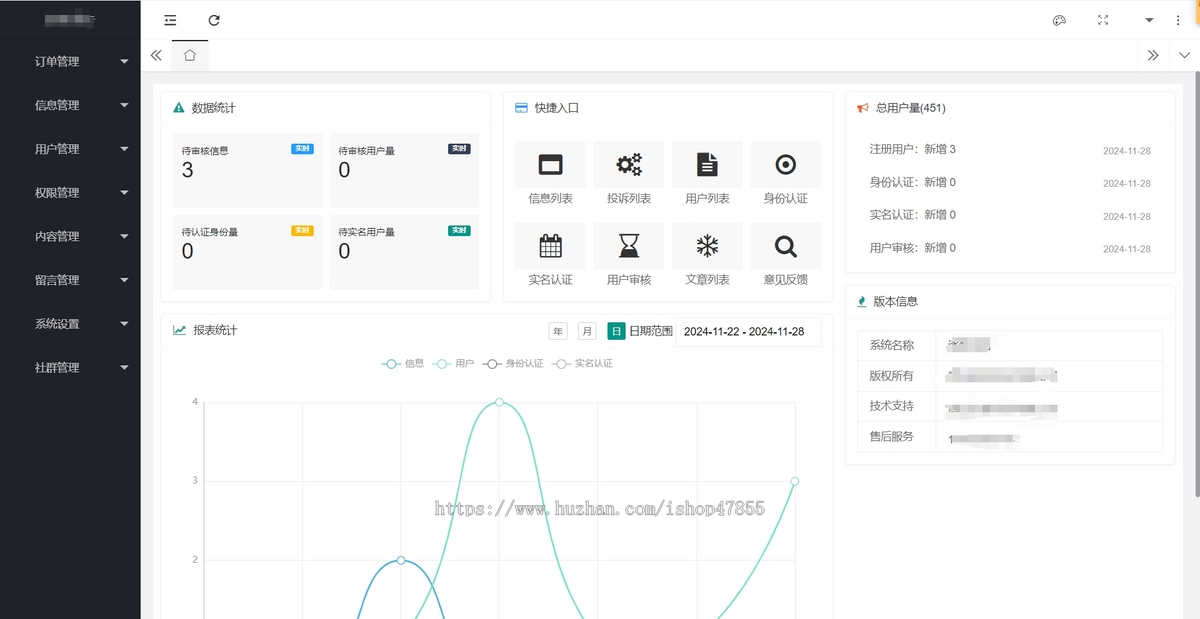Open 文章列表 snowflake shortcut icon

(x=707, y=246)
